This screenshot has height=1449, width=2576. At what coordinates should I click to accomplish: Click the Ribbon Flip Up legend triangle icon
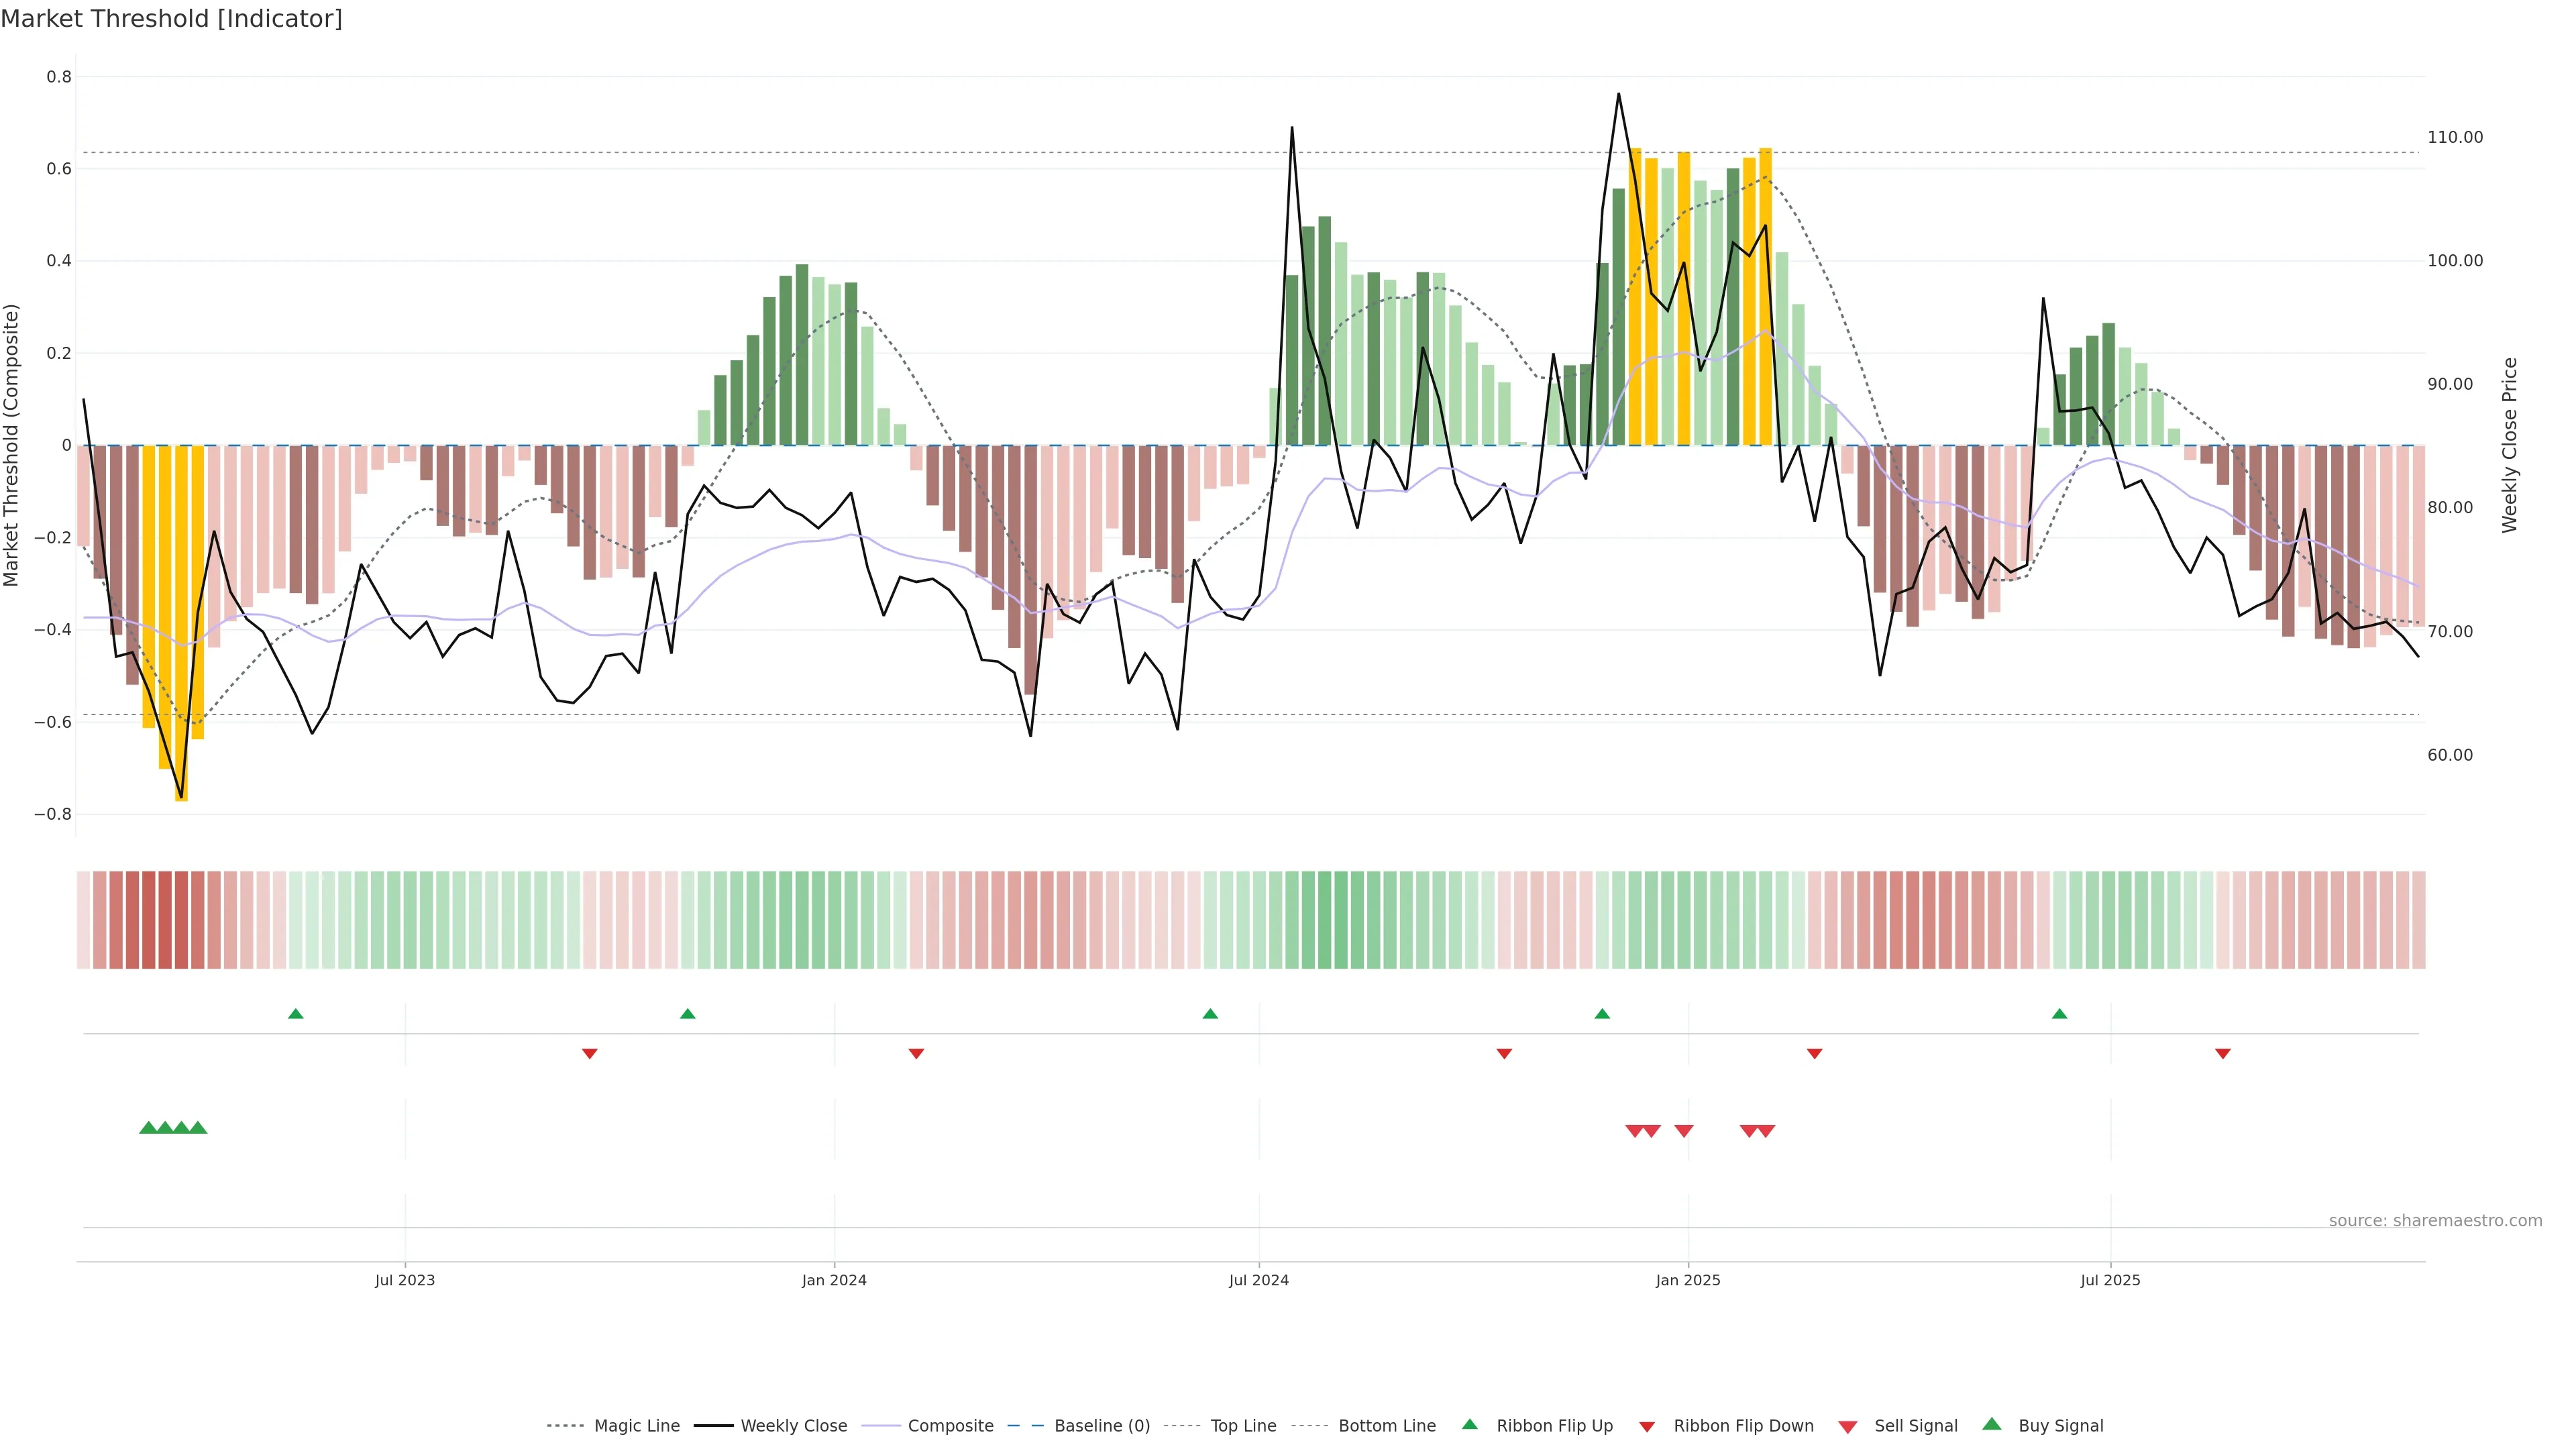pyautogui.click(x=1469, y=1424)
